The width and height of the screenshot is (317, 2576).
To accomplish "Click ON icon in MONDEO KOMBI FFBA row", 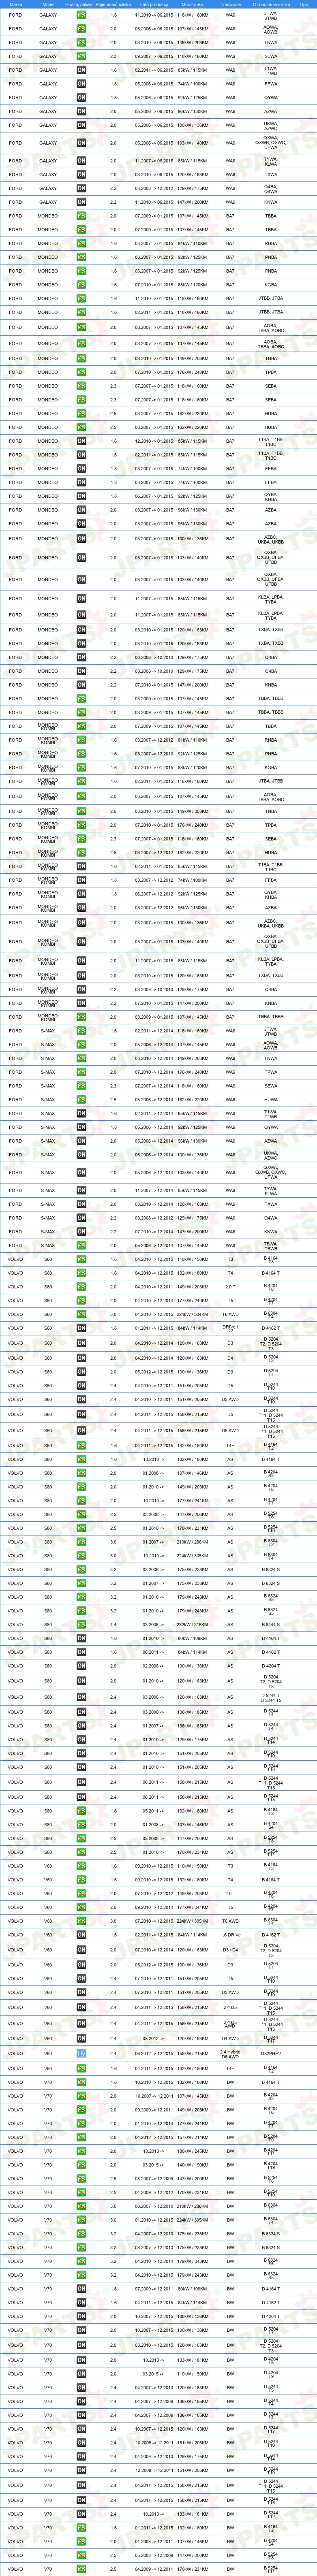I will pyautogui.click(x=82, y=881).
